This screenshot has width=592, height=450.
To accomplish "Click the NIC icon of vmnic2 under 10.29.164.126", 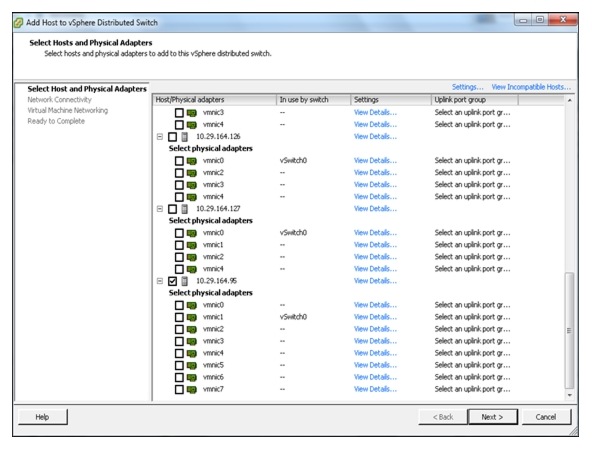I will click(x=192, y=173).
